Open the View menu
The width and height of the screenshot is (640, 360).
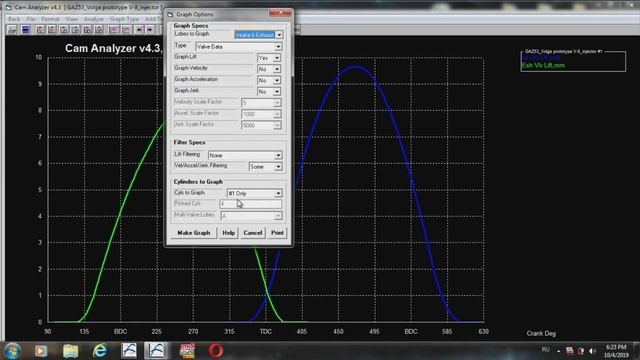pyautogui.click(x=71, y=19)
